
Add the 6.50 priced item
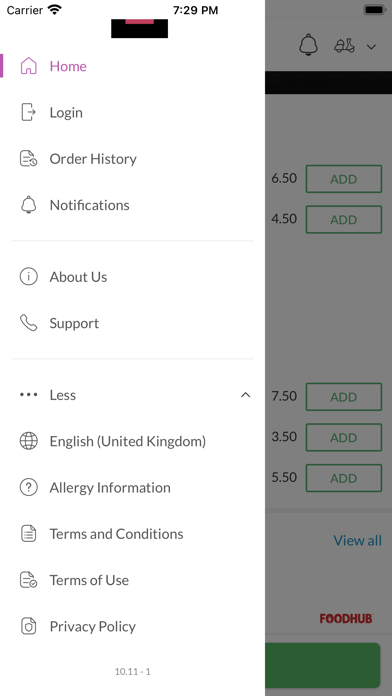(344, 179)
